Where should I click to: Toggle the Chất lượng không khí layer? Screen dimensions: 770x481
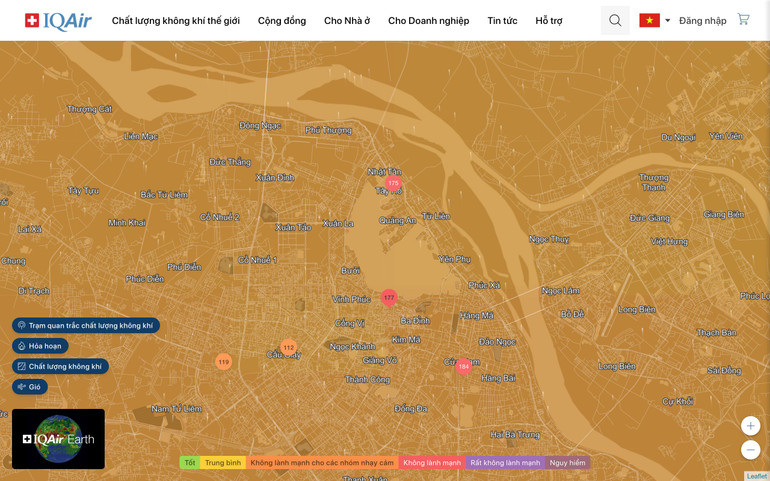60,366
